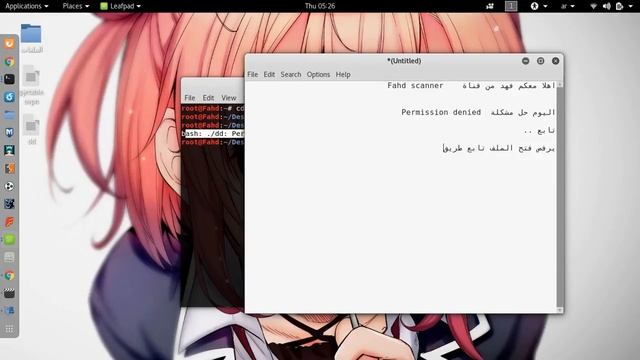The image size is (640, 360).
Task: Click the highlighted 'bash: ./dd:' terminal line
Action: tap(213, 134)
